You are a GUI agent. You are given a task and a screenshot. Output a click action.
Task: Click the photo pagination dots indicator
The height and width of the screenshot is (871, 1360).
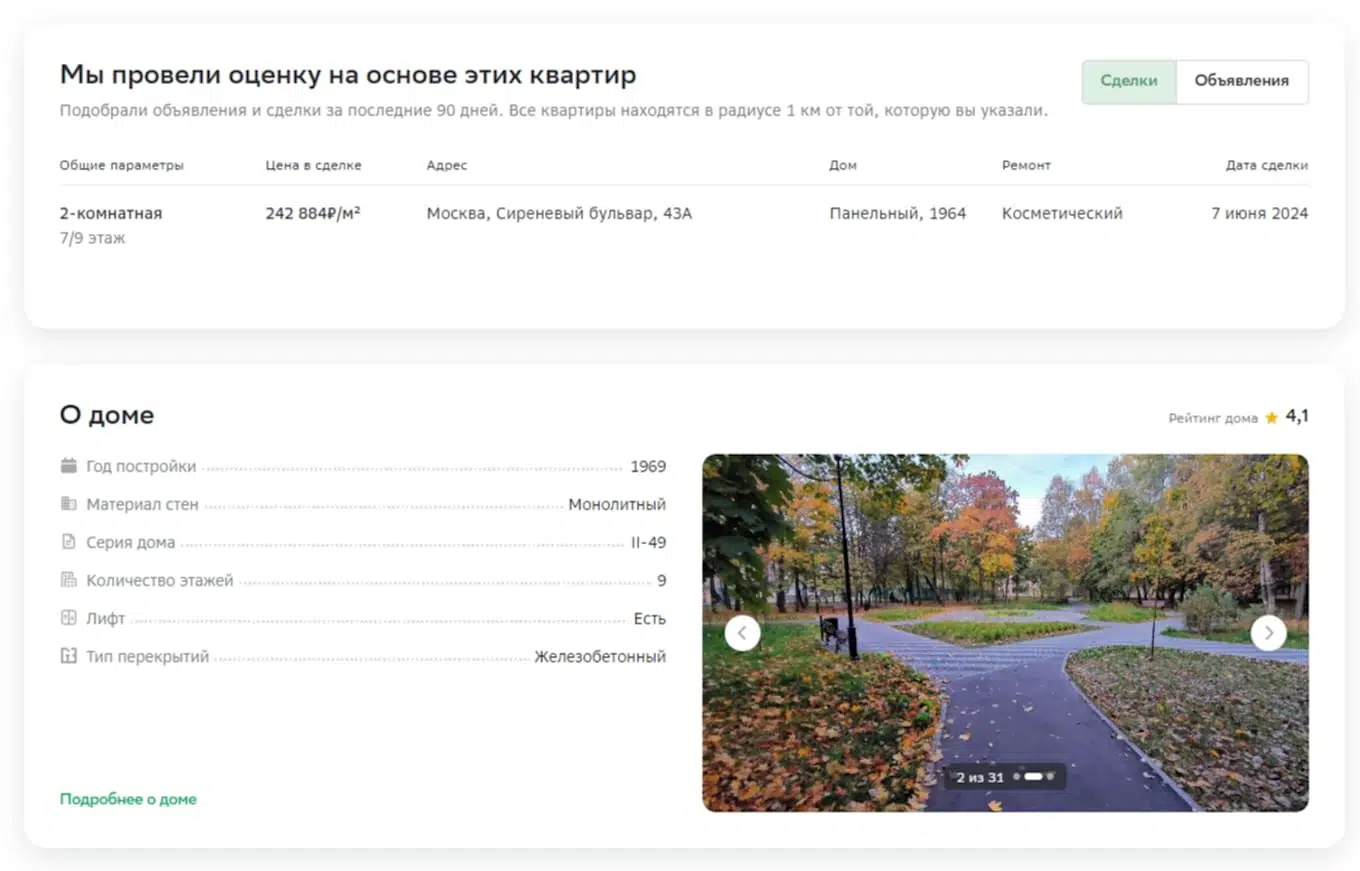point(1033,777)
